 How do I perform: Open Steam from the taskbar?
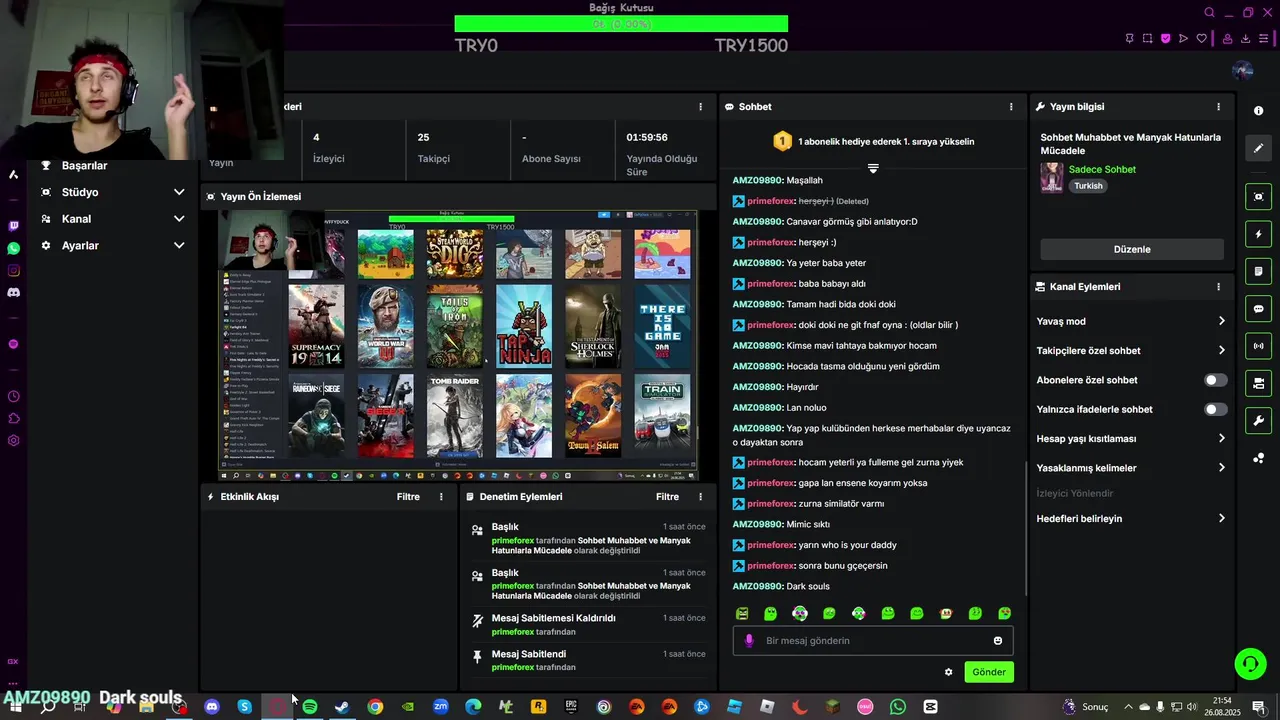(x=342, y=707)
